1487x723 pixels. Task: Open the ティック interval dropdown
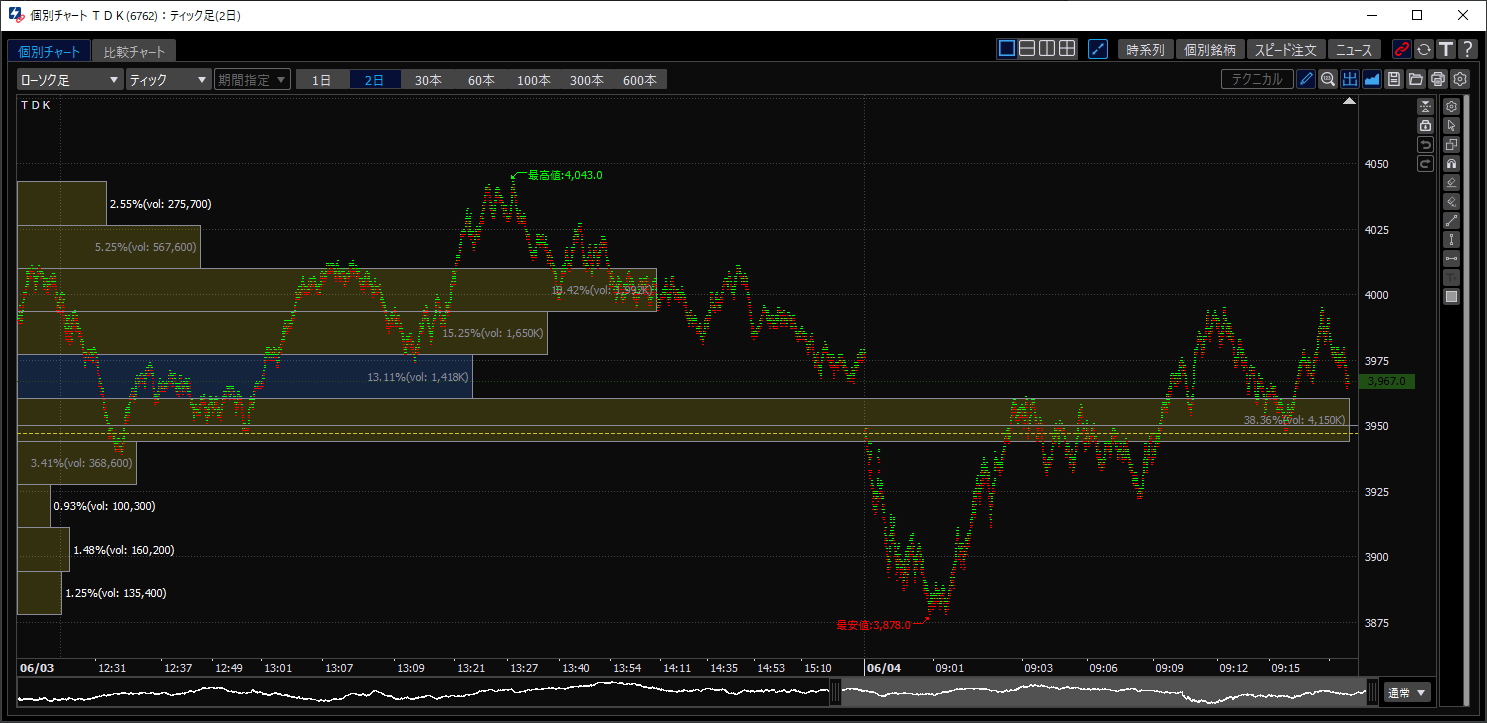coord(168,80)
